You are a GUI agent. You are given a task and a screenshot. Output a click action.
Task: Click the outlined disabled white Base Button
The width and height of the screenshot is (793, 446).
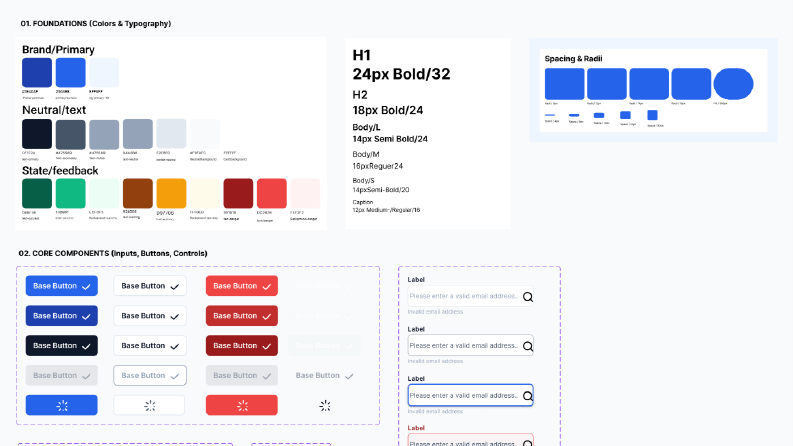(x=150, y=375)
